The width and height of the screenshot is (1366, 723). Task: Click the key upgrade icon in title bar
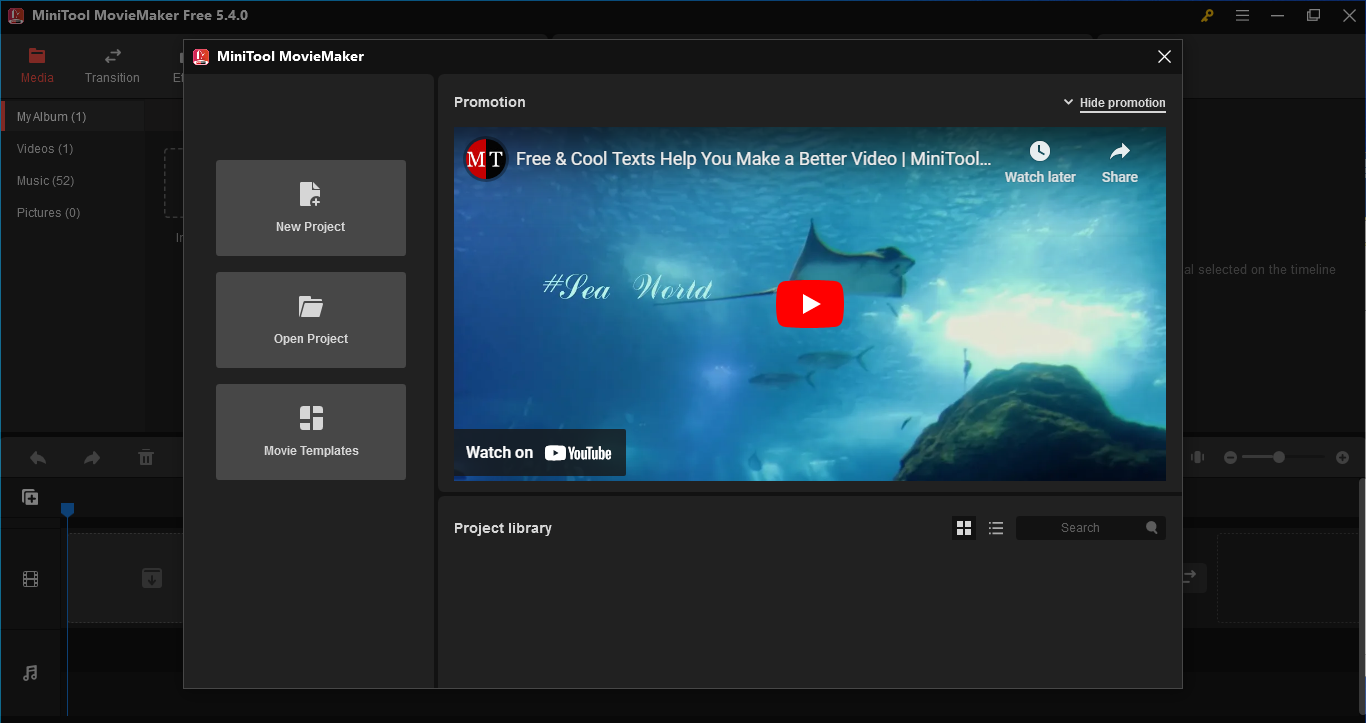[1208, 16]
